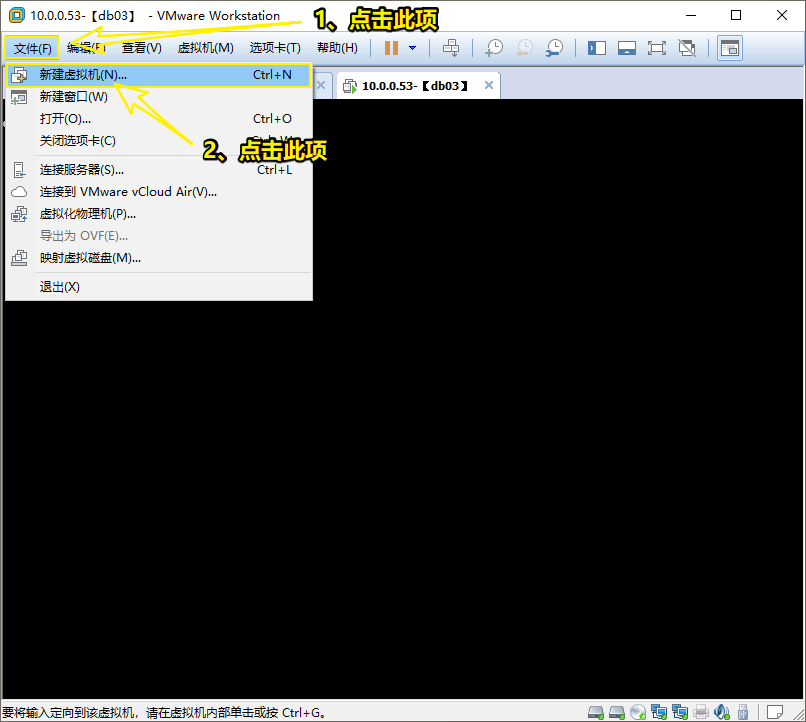The width and height of the screenshot is (806, 722).
Task: Click the console view icon
Action: tap(730, 48)
